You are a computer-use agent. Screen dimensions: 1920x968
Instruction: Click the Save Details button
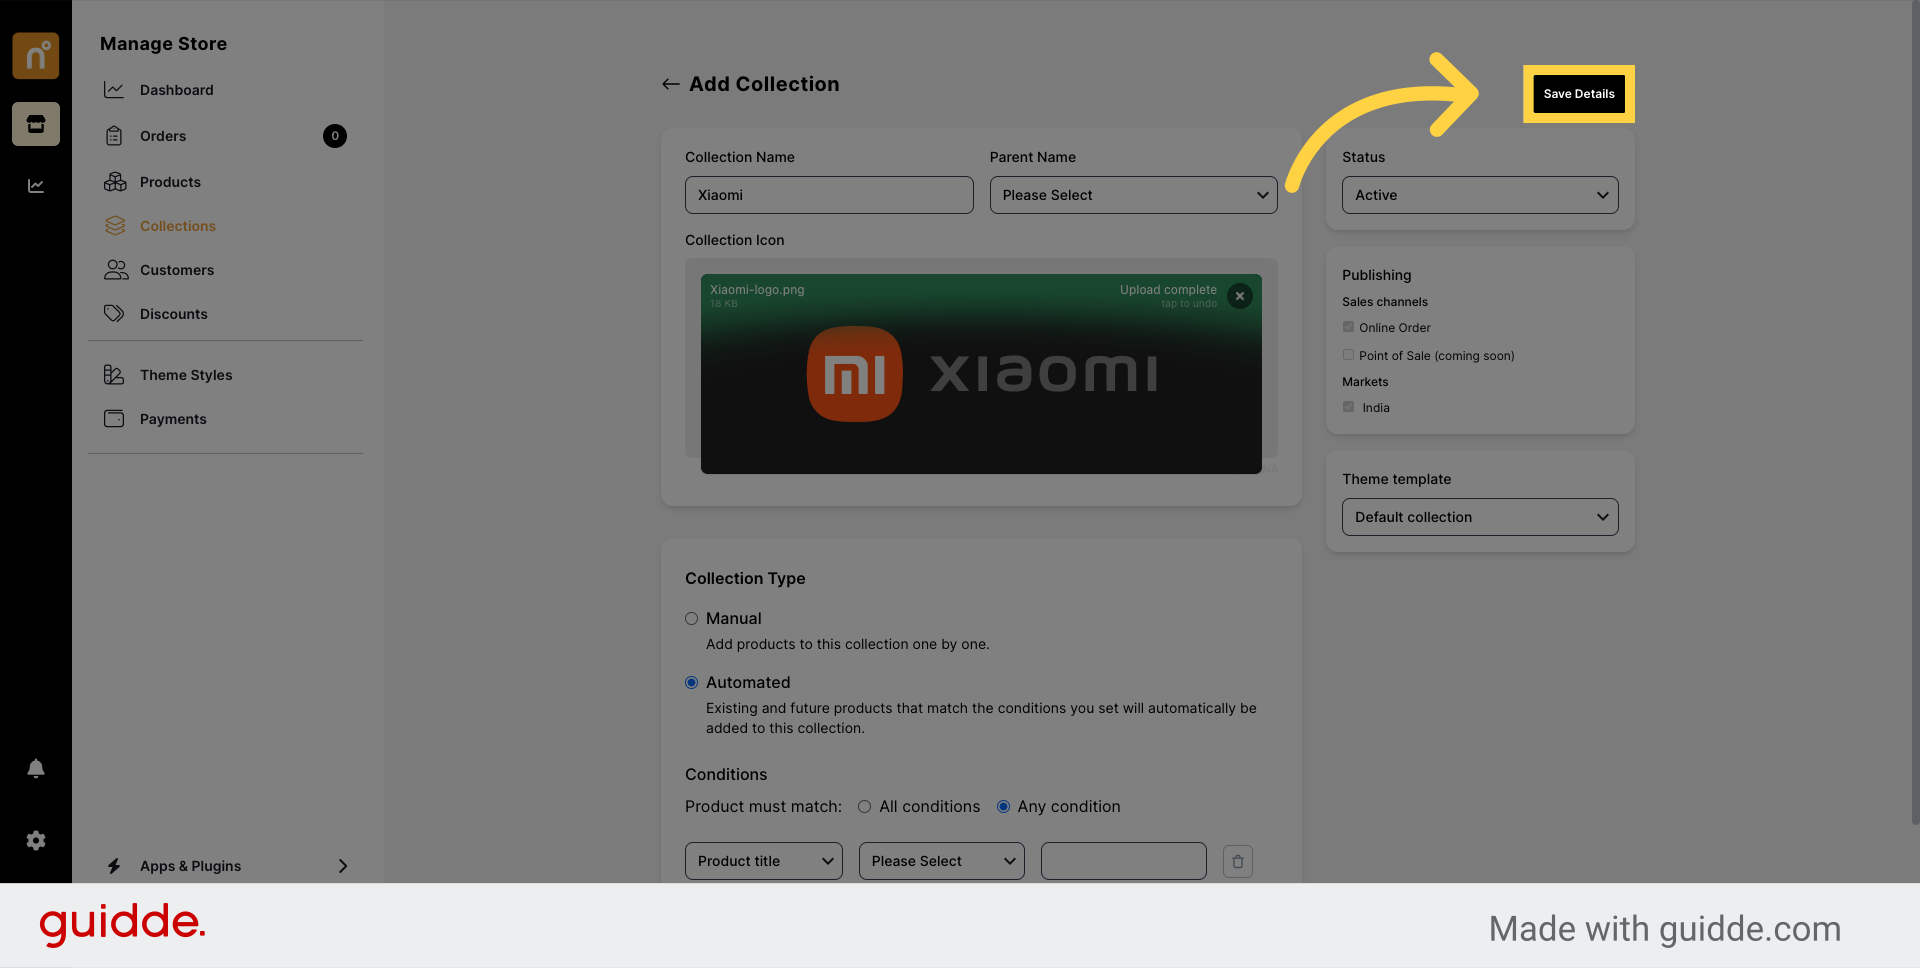1579,94
